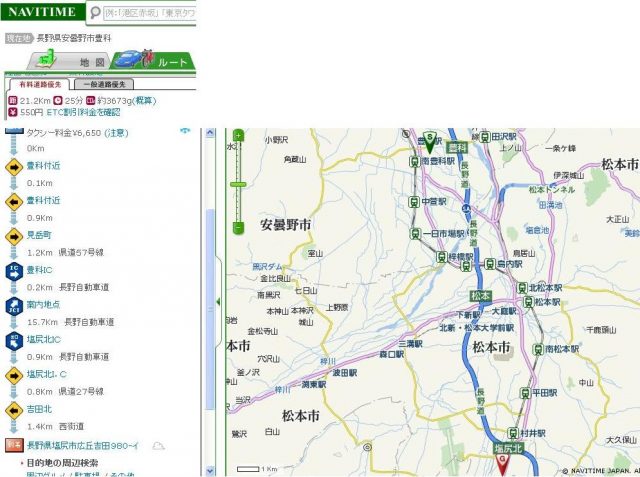Click the 見岳町 turn arrow icon
The image size is (640, 477).
14,237
